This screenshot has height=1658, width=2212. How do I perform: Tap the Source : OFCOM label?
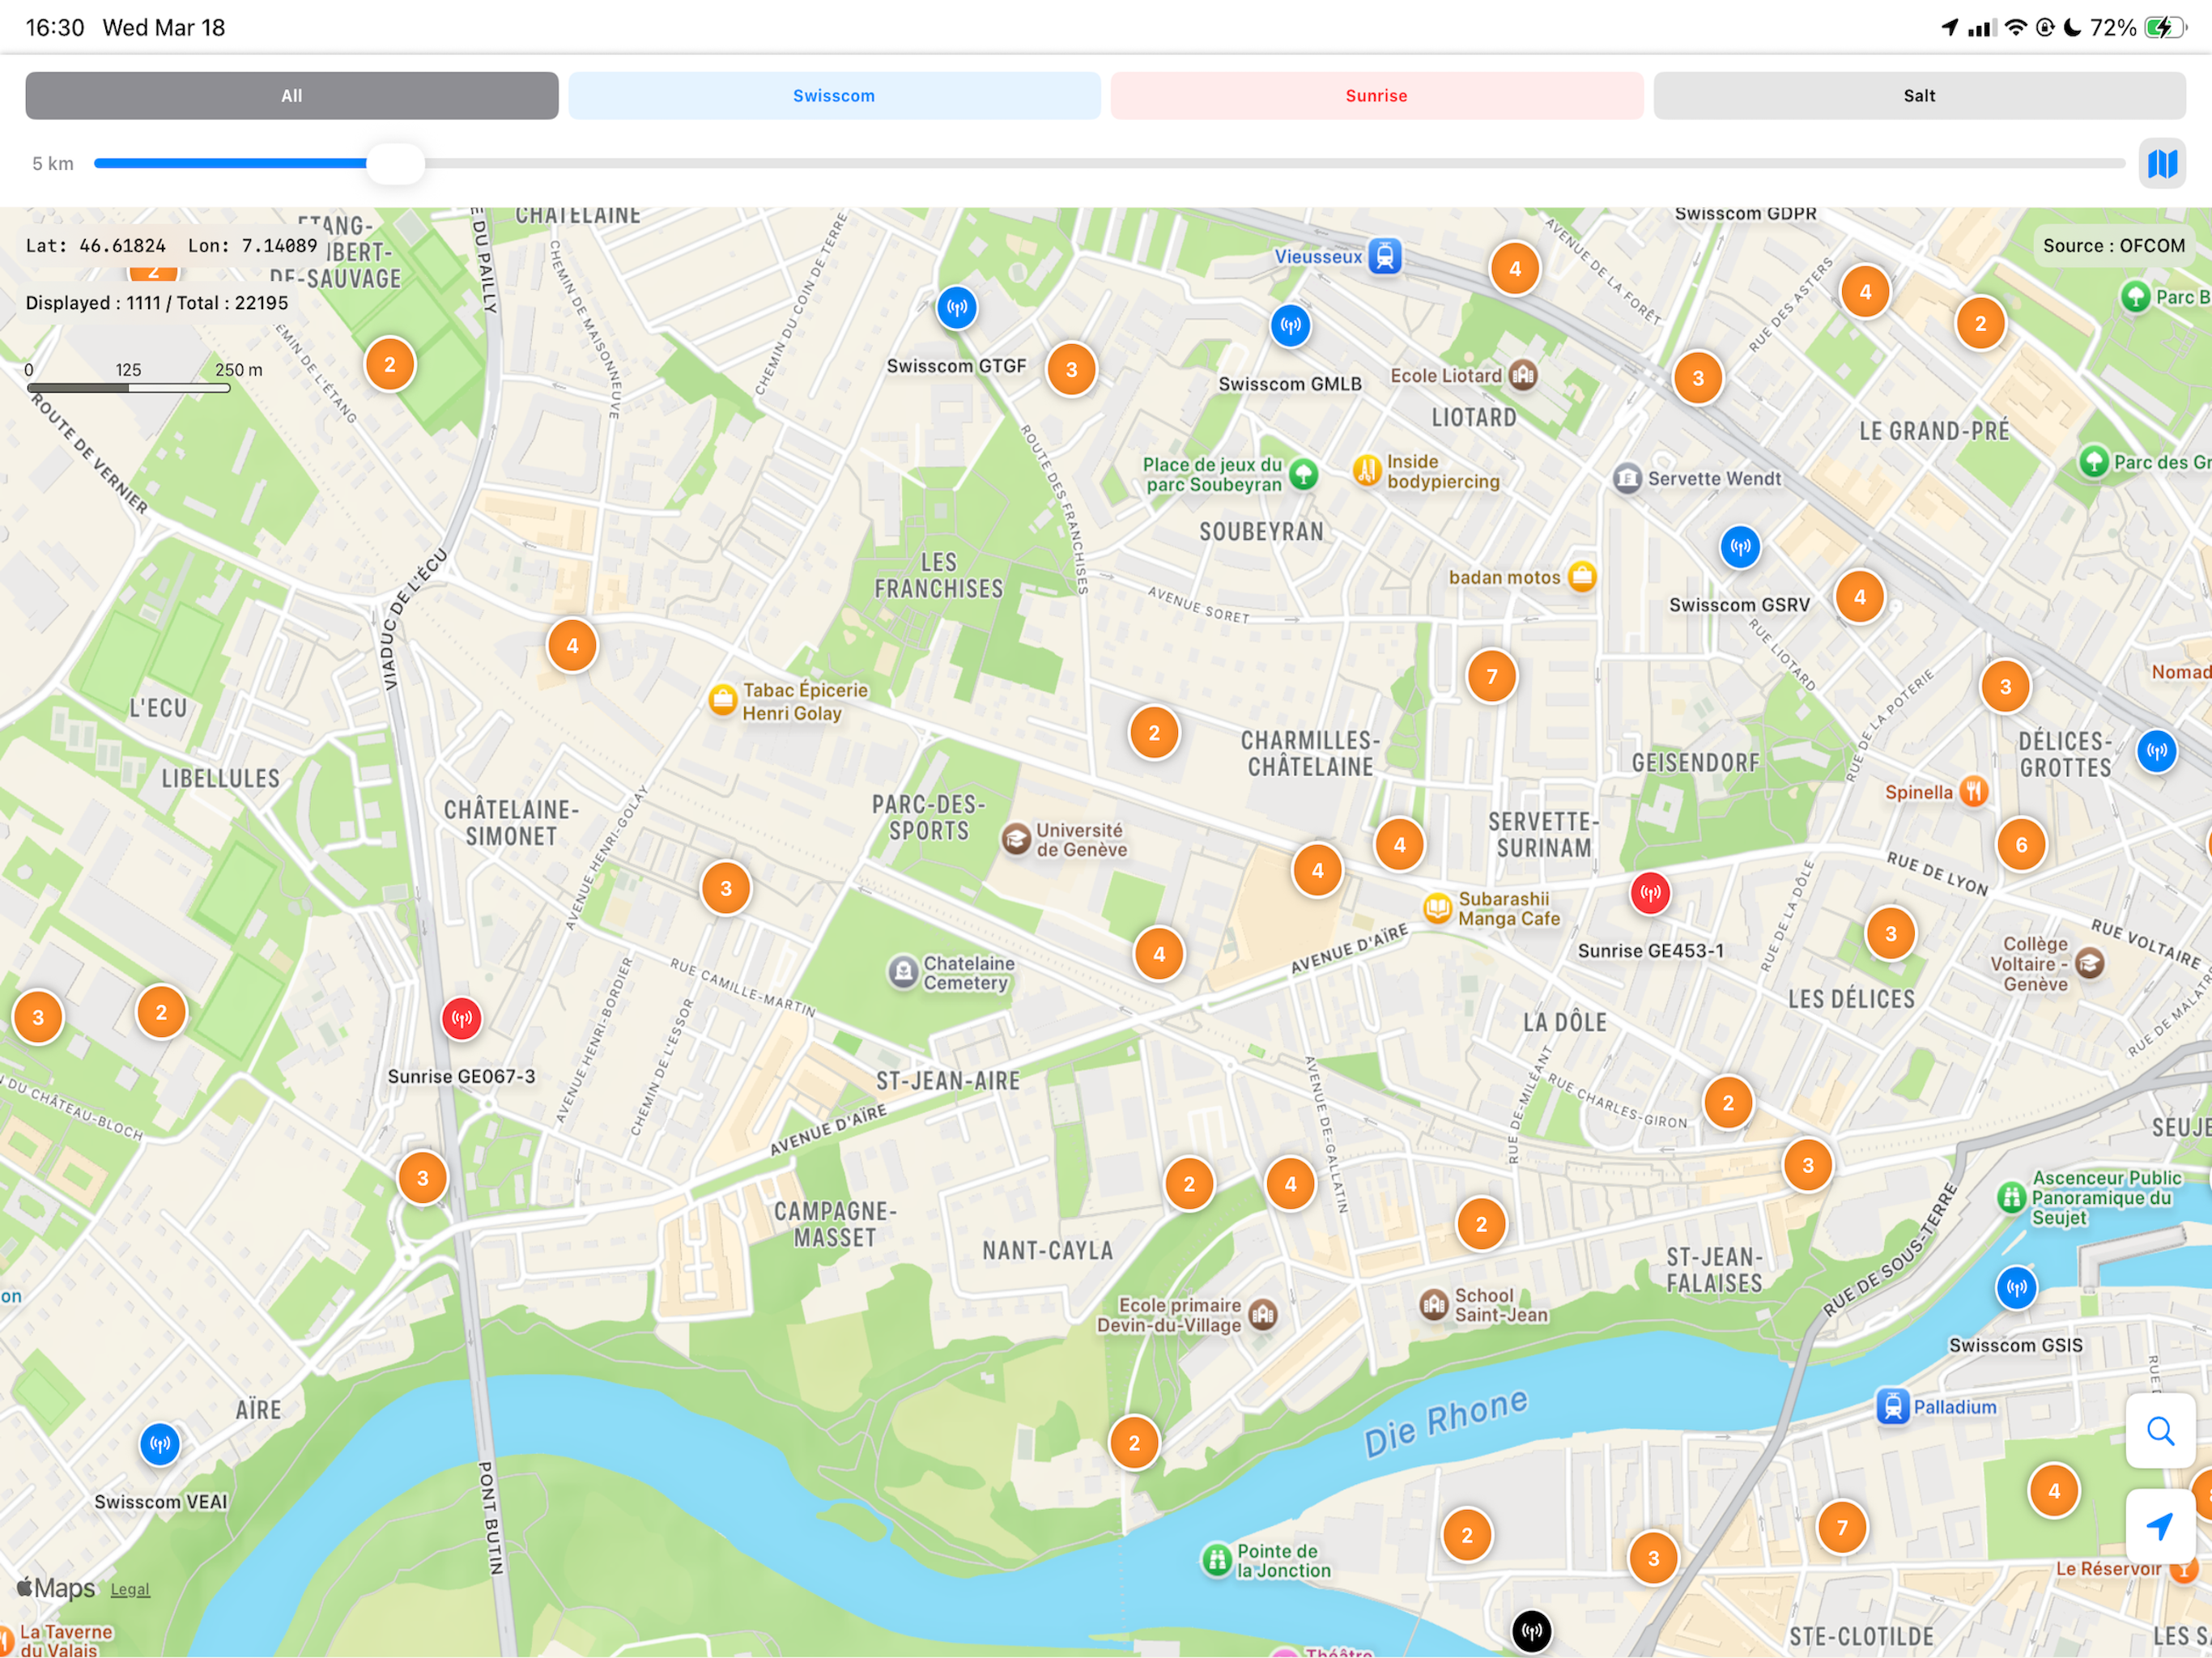2113,245
